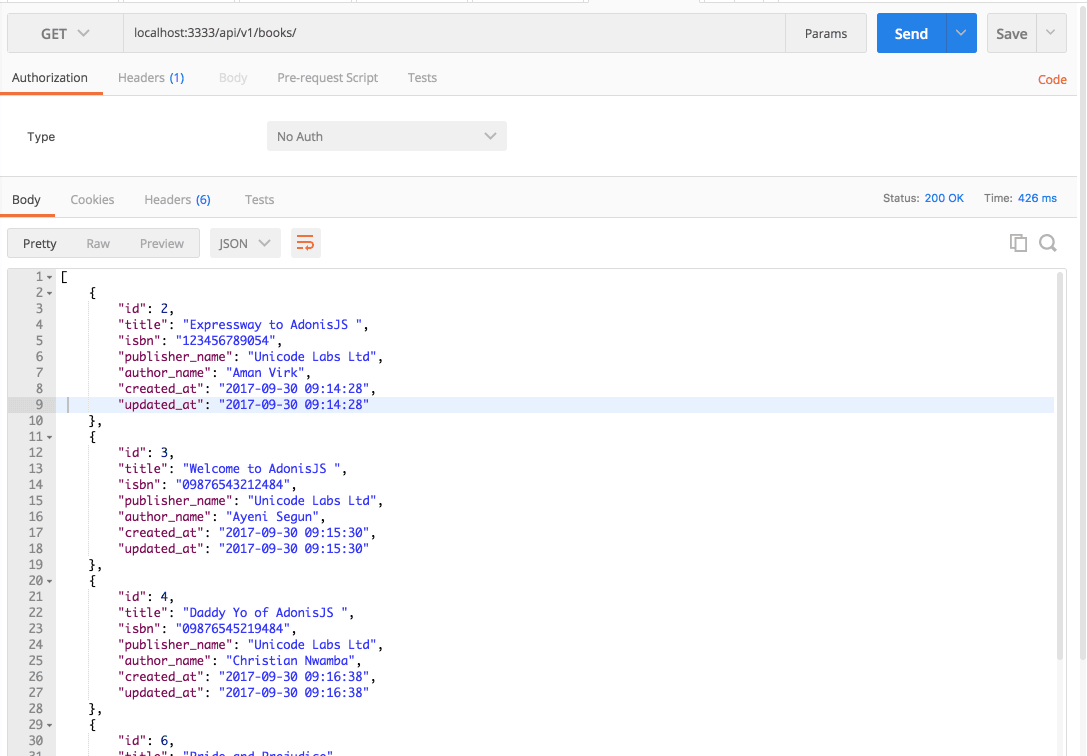The height and width of the screenshot is (756, 1087).
Task: Click the isbn value "09876543212484"
Action: (233, 485)
